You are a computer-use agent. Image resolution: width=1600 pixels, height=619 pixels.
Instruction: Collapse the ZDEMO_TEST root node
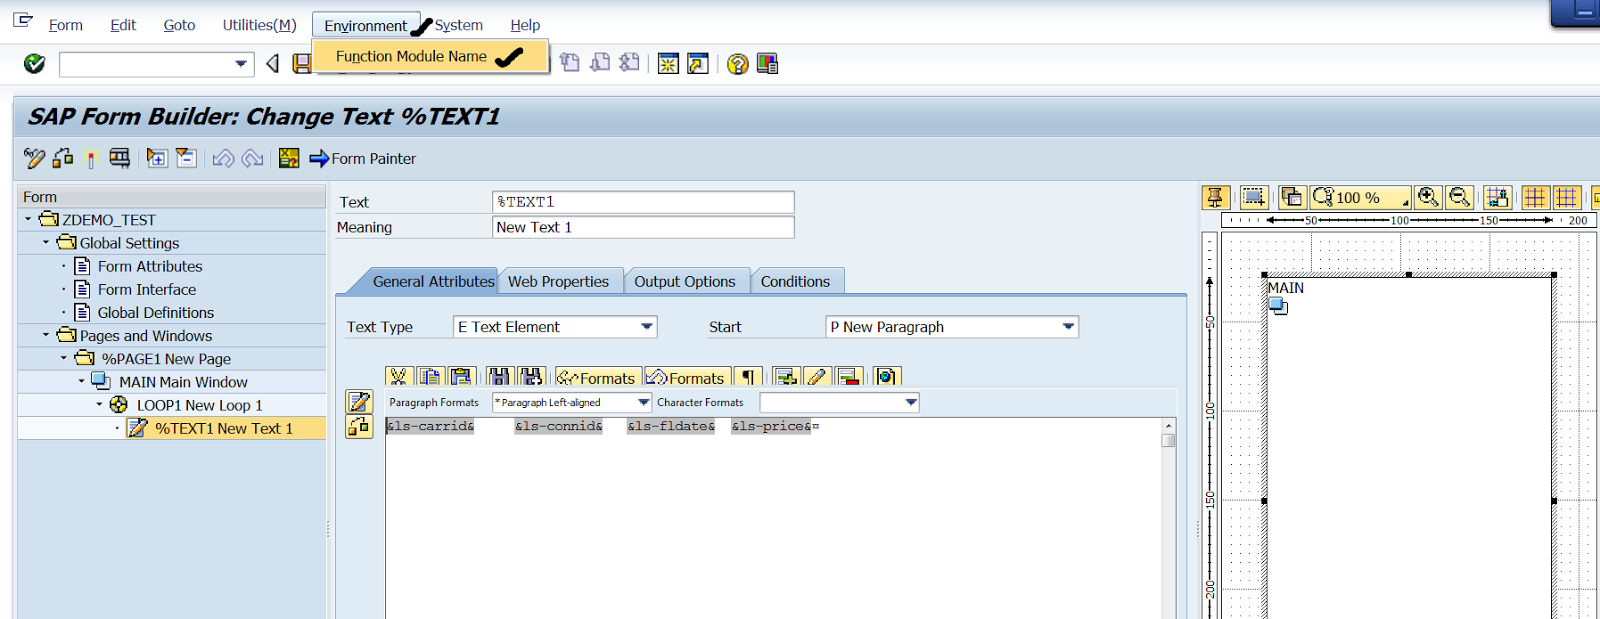28,219
